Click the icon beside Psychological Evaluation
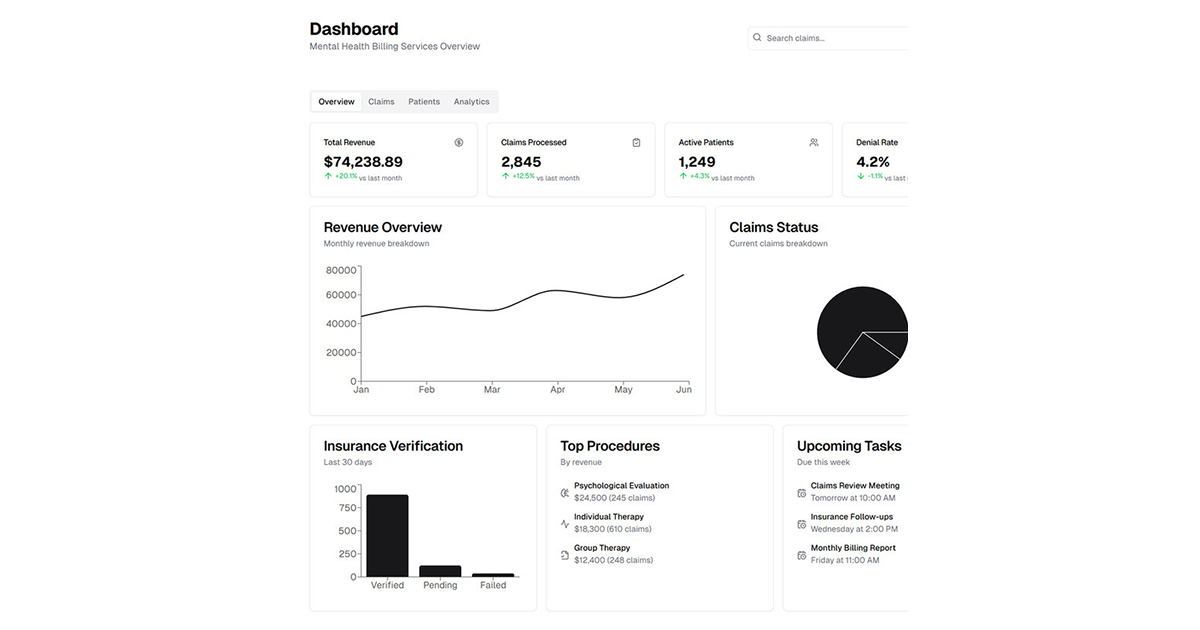The width and height of the screenshot is (1200, 630). 565,492
